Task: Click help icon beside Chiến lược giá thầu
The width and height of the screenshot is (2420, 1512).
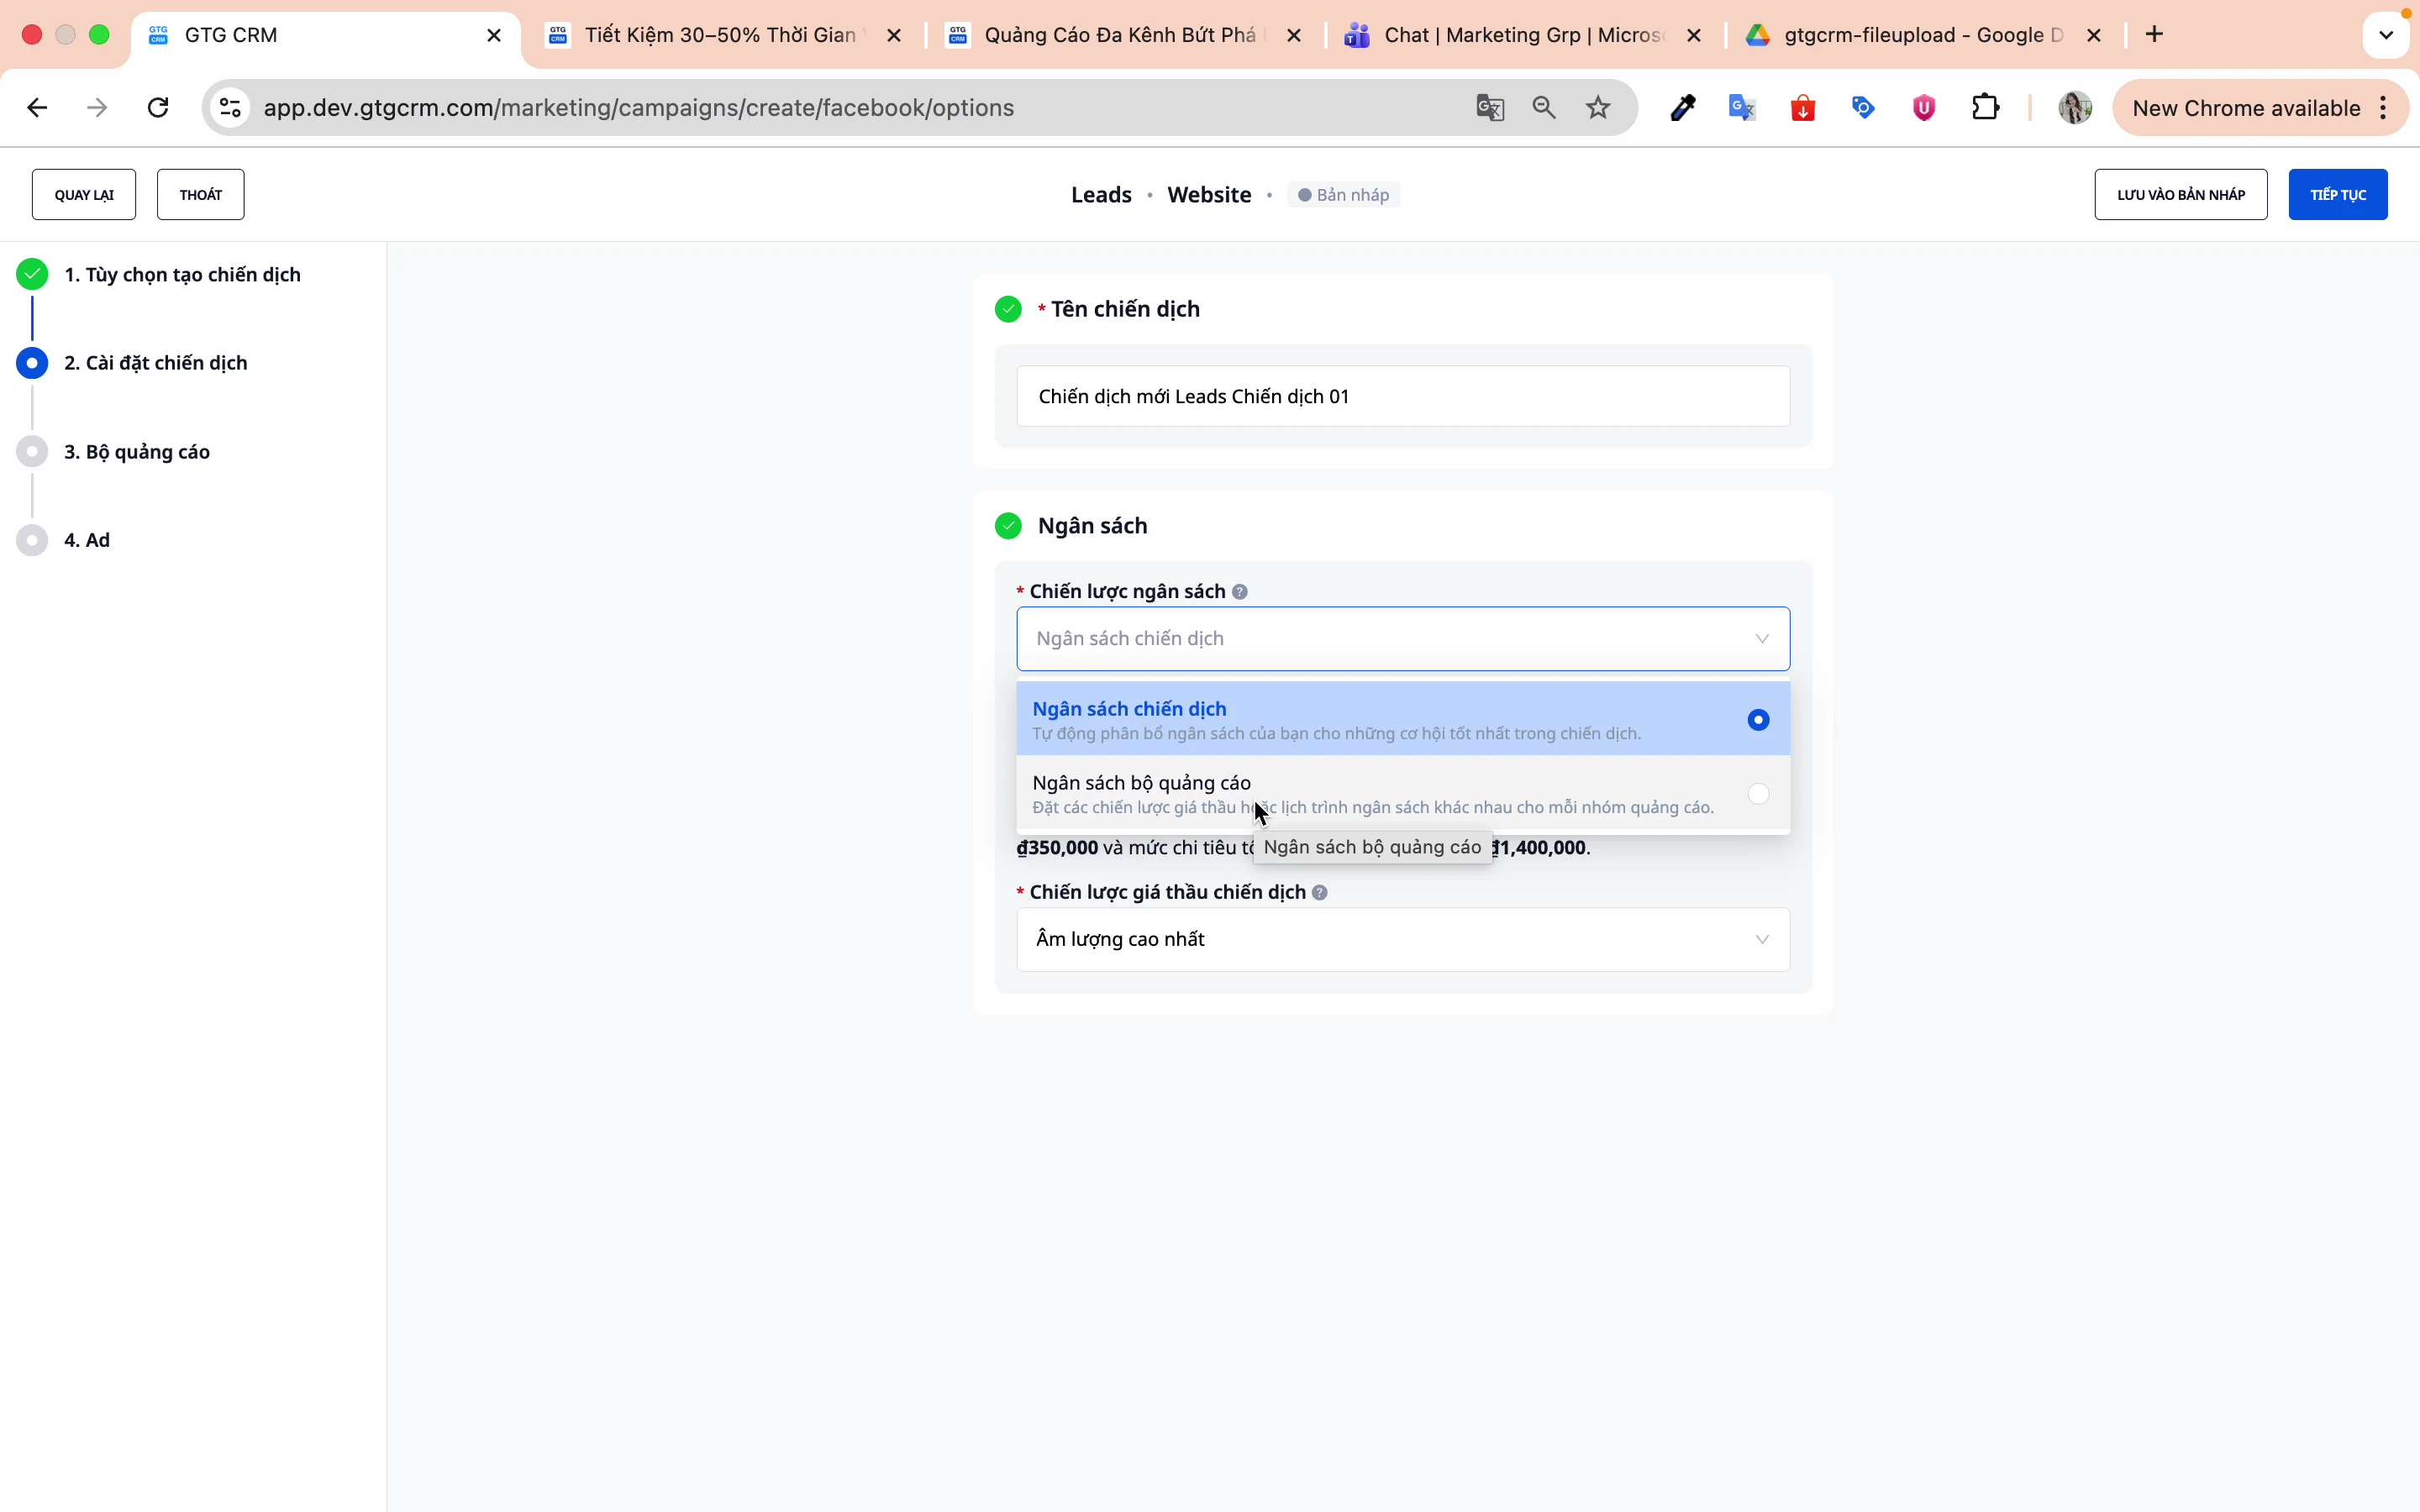Action: [1320, 893]
